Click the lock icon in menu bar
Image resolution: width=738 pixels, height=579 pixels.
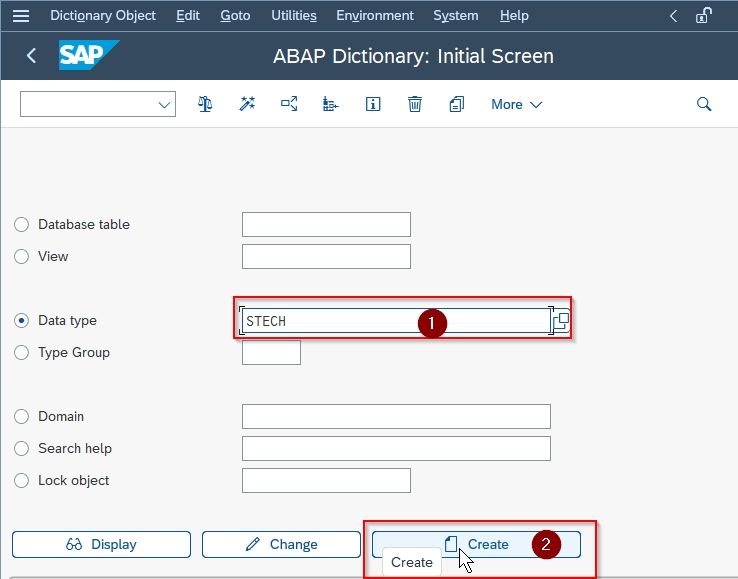click(x=704, y=16)
